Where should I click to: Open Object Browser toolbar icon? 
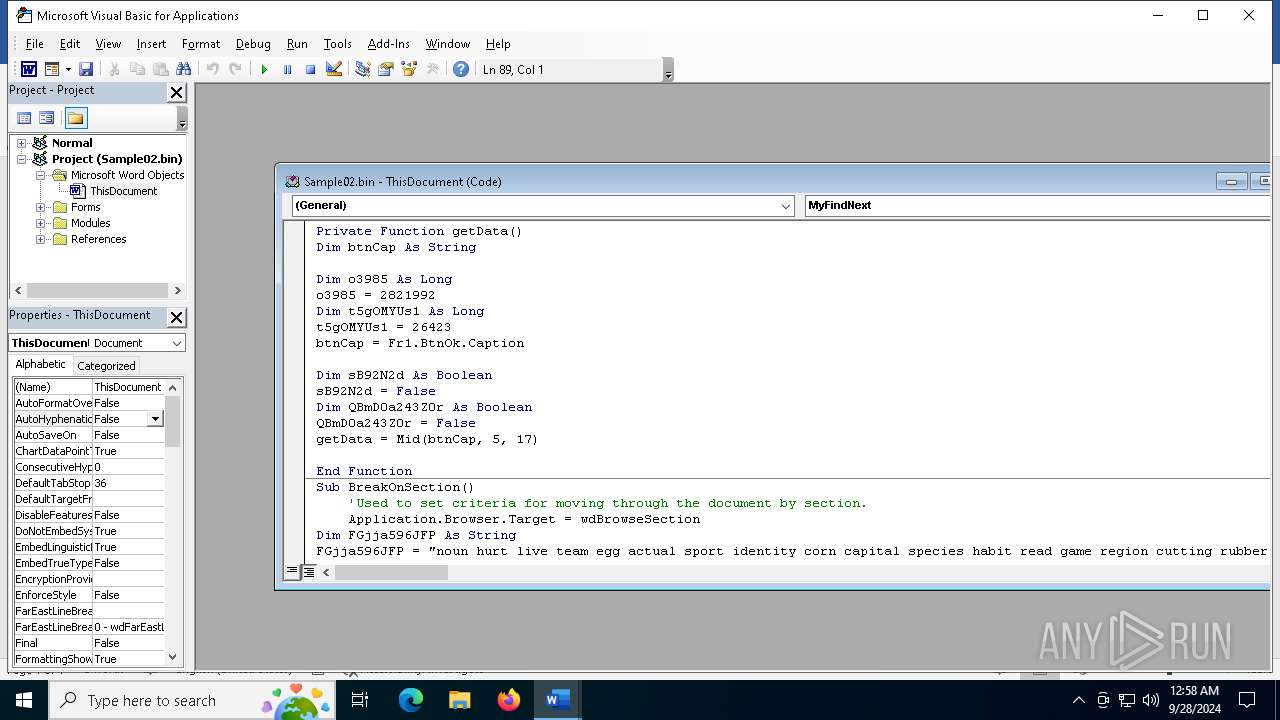(x=408, y=69)
